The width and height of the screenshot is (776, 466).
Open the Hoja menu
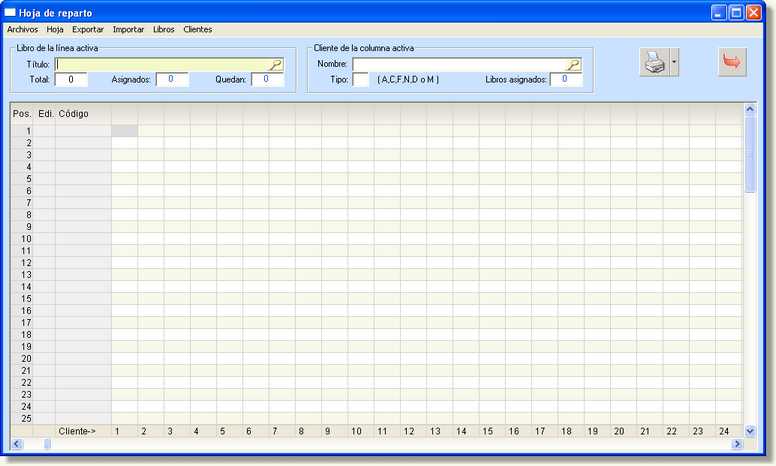click(55, 30)
